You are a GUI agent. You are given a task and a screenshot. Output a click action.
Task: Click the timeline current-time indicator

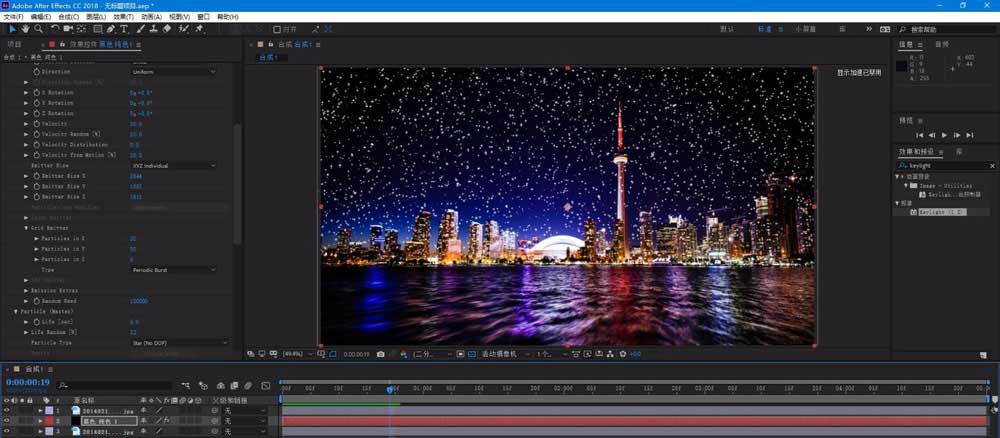pos(390,388)
